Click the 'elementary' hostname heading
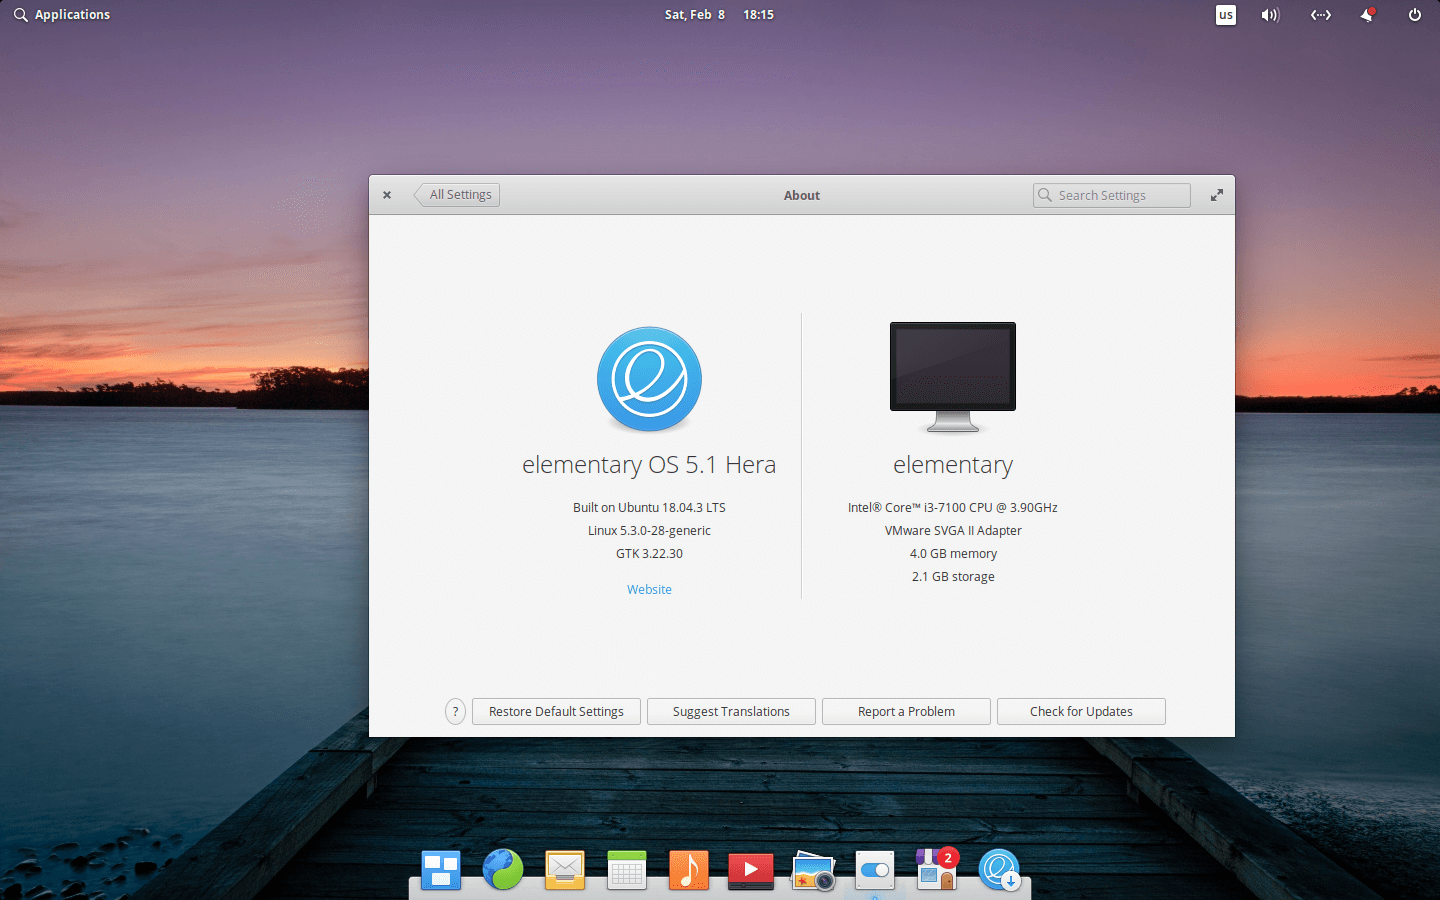 (953, 465)
